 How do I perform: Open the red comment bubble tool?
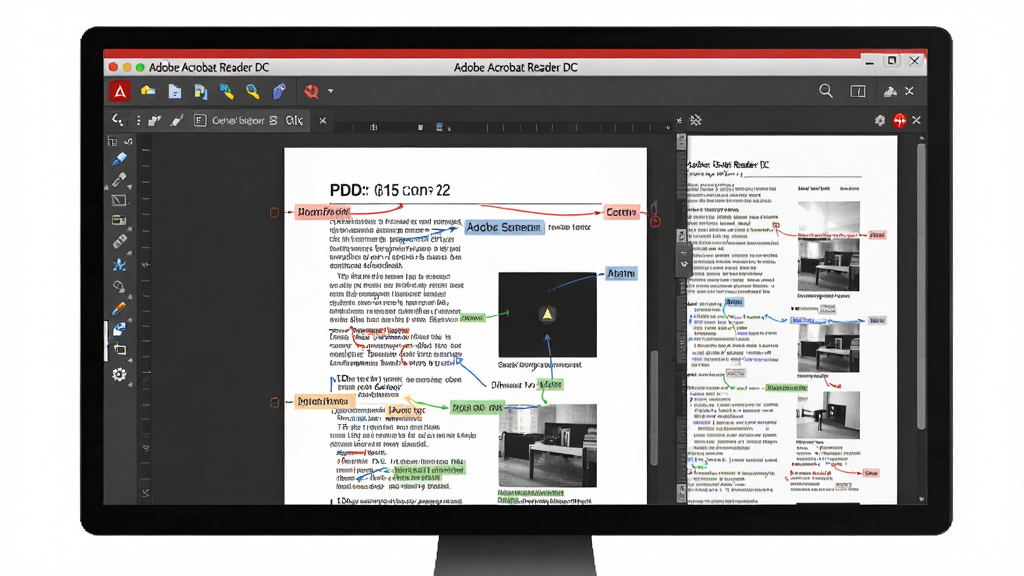[x=312, y=91]
